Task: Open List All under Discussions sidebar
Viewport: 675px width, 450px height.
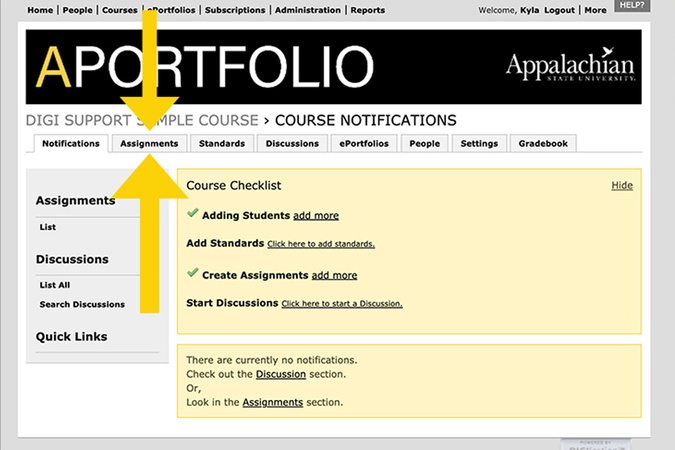Action: (x=55, y=285)
